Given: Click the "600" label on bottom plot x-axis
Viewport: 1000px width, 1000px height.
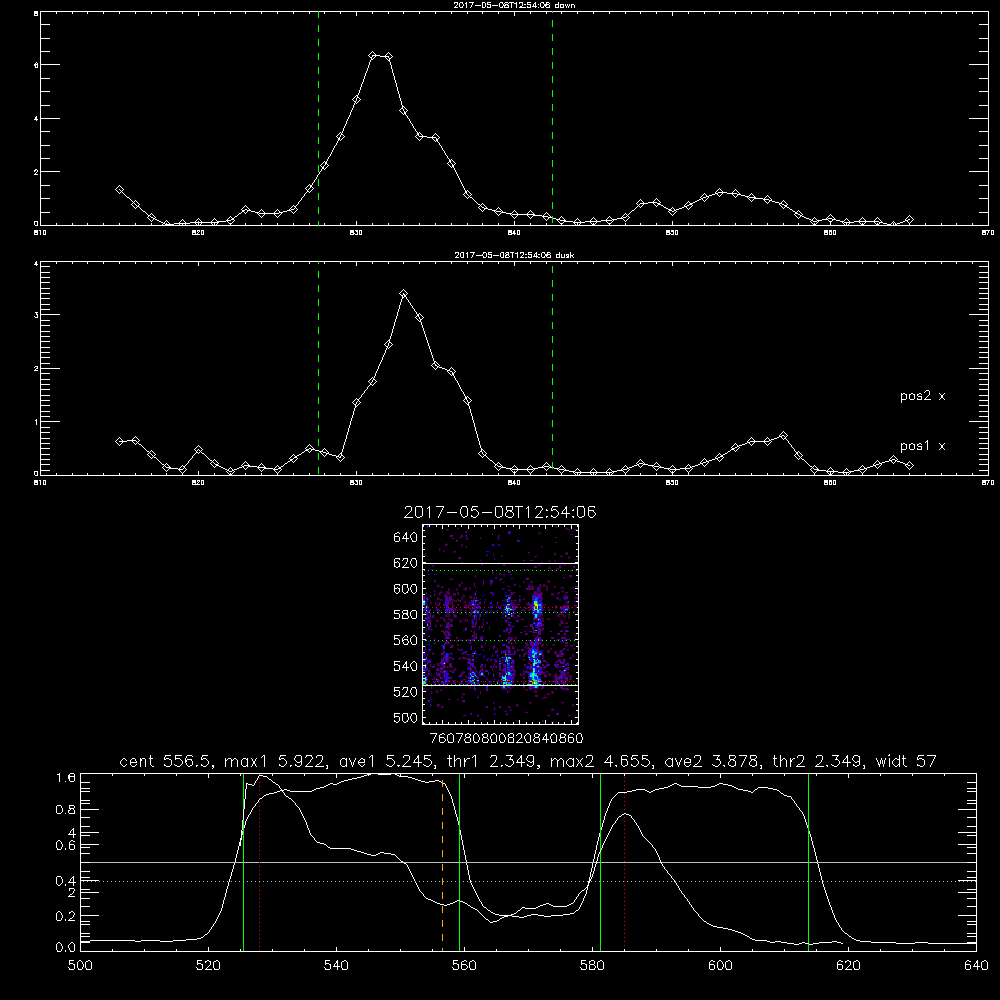Looking at the screenshot, I should pos(720,965).
